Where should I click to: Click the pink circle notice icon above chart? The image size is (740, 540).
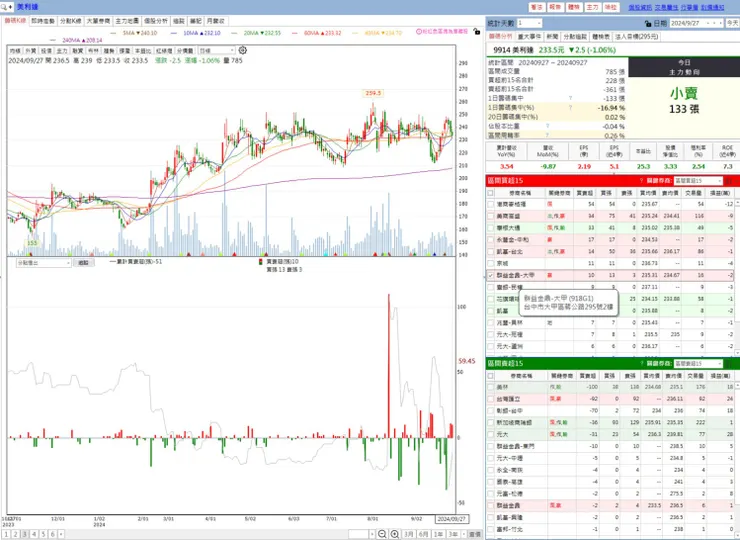[x=419, y=32]
